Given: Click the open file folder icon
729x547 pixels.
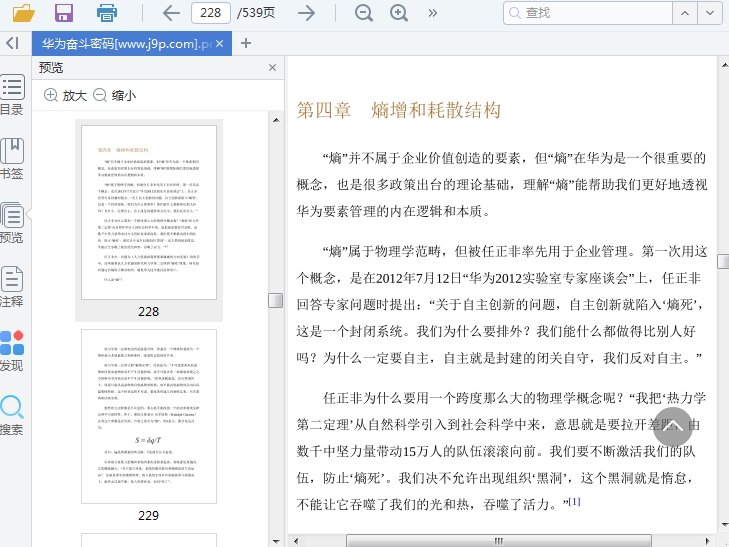Looking at the screenshot, I should [22, 13].
